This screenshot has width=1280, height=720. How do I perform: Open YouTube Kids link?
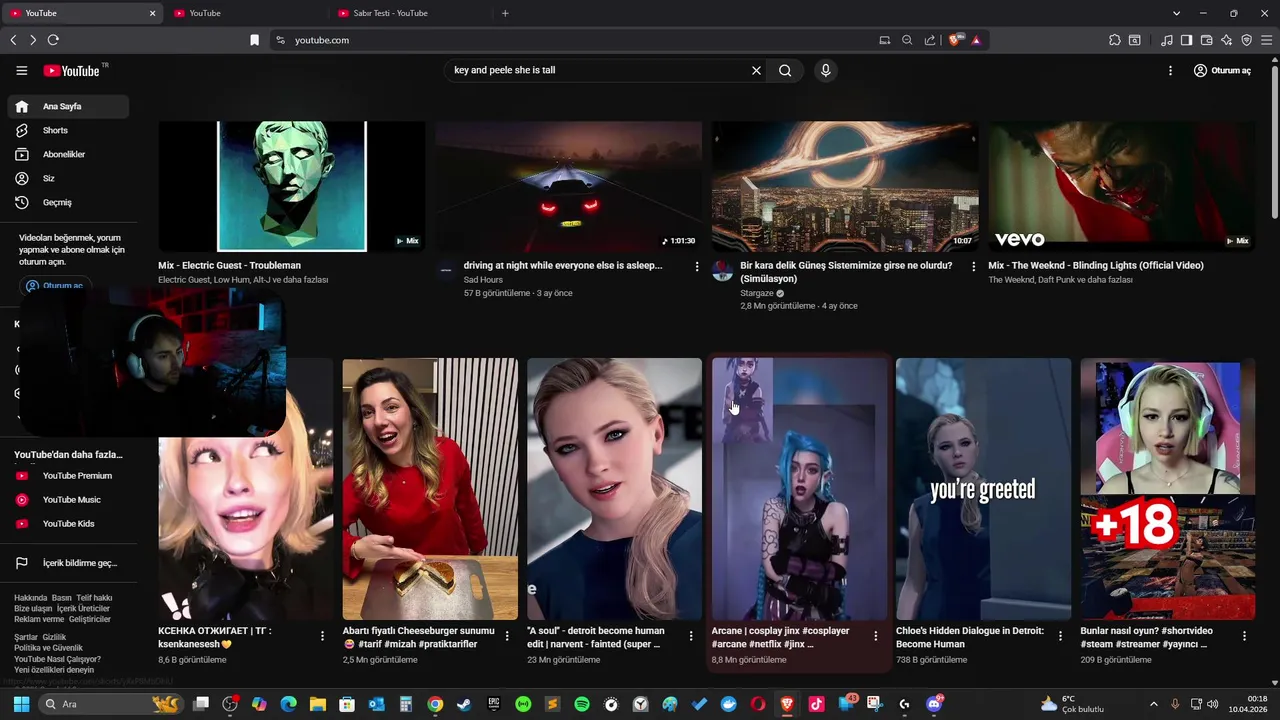coord(68,524)
